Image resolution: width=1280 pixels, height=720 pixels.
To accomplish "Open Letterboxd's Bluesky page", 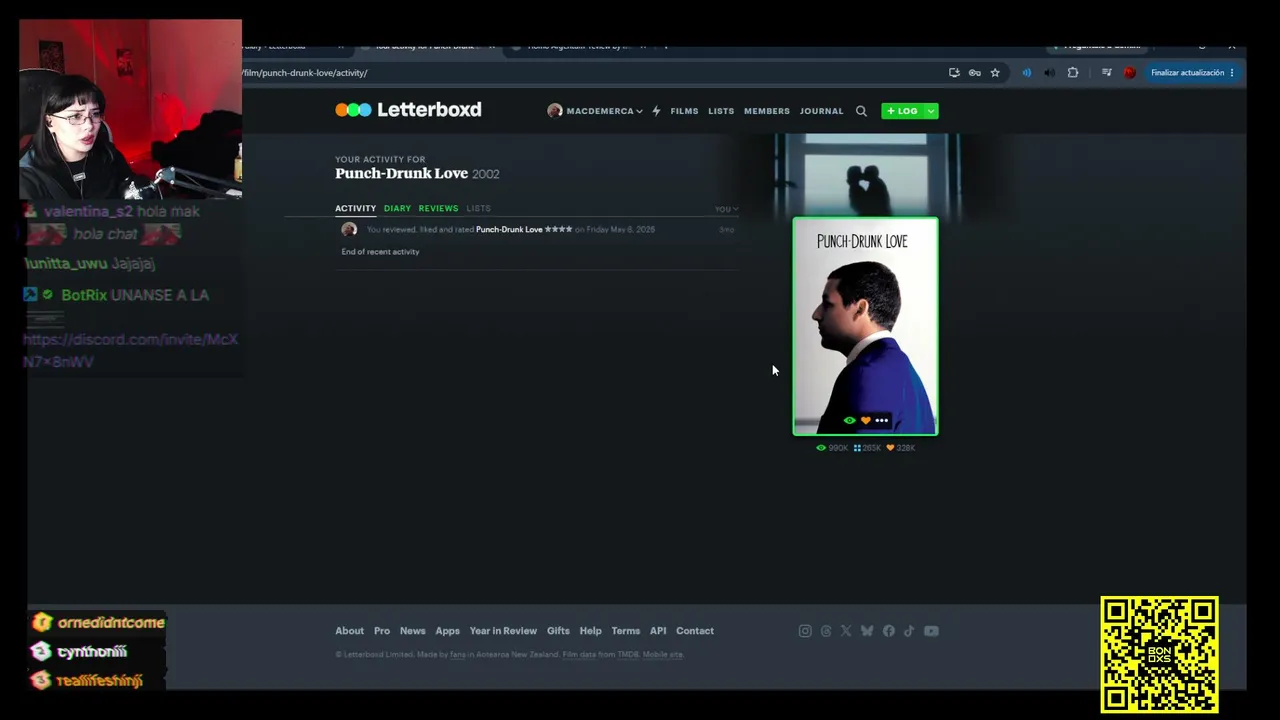I will pyautogui.click(x=867, y=631).
